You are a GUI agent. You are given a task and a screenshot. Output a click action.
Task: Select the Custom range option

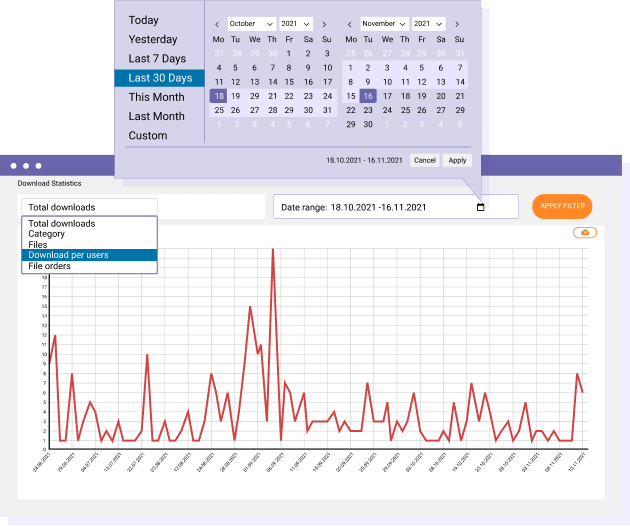point(147,136)
